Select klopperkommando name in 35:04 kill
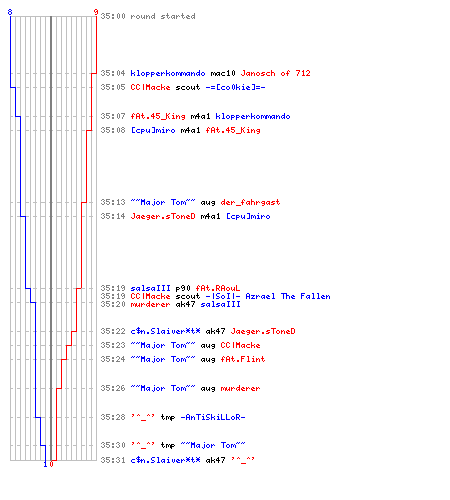Viewport: 450px width, 500px height. tap(168, 73)
